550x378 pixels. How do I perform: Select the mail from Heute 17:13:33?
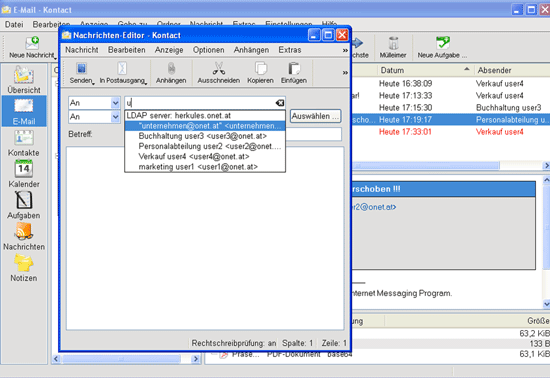point(450,96)
